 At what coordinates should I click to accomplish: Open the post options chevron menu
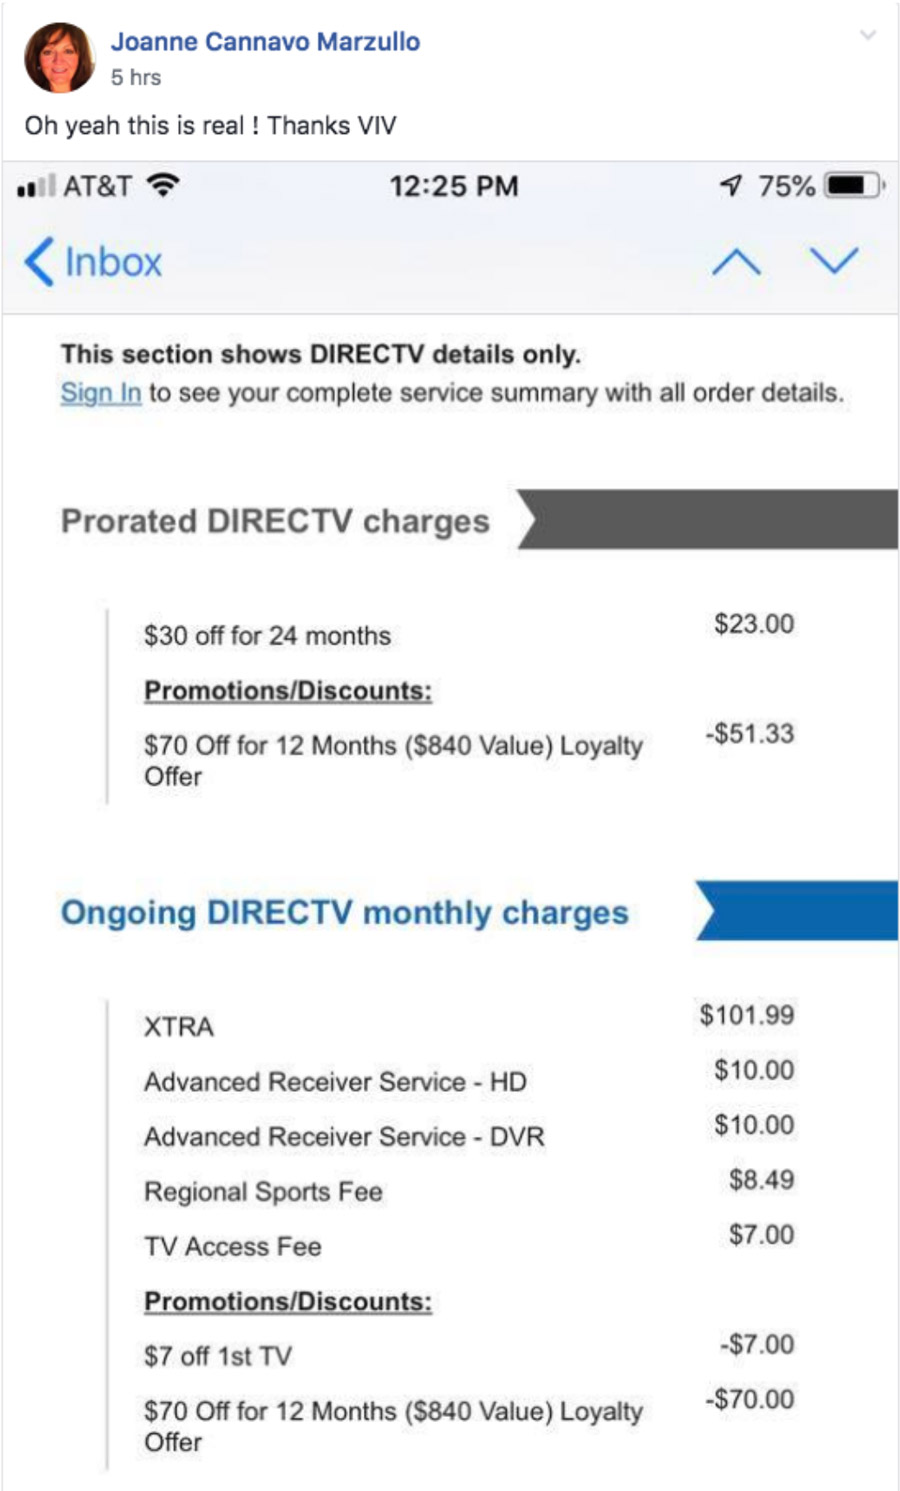pyautogui.click(x=868, y=36)
